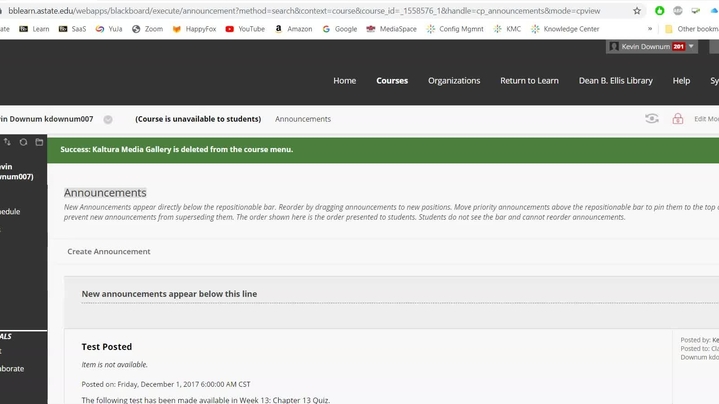Viewport: 719px width, 404px height.
Task: Open the Help tab
Action: [x=681, y=81]
